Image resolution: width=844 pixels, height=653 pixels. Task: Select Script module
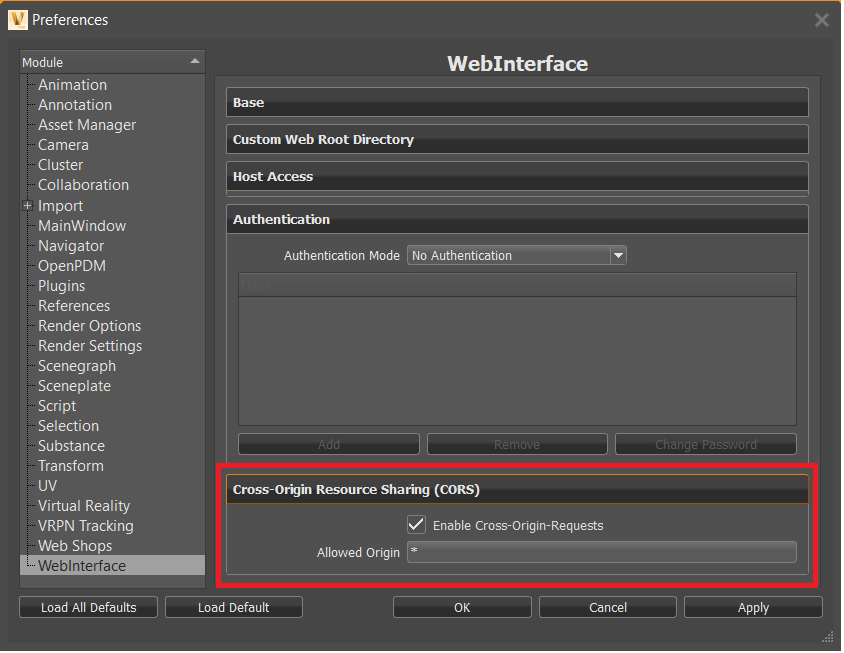pyautogui.click(x=57, y=406)
